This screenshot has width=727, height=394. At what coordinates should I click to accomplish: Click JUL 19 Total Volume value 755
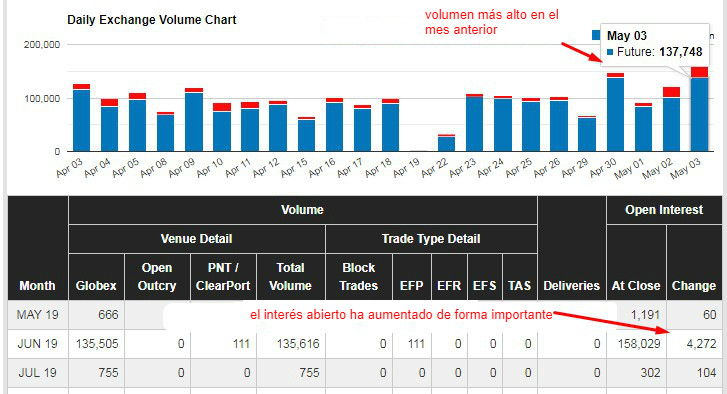click(x=309, y=373)
